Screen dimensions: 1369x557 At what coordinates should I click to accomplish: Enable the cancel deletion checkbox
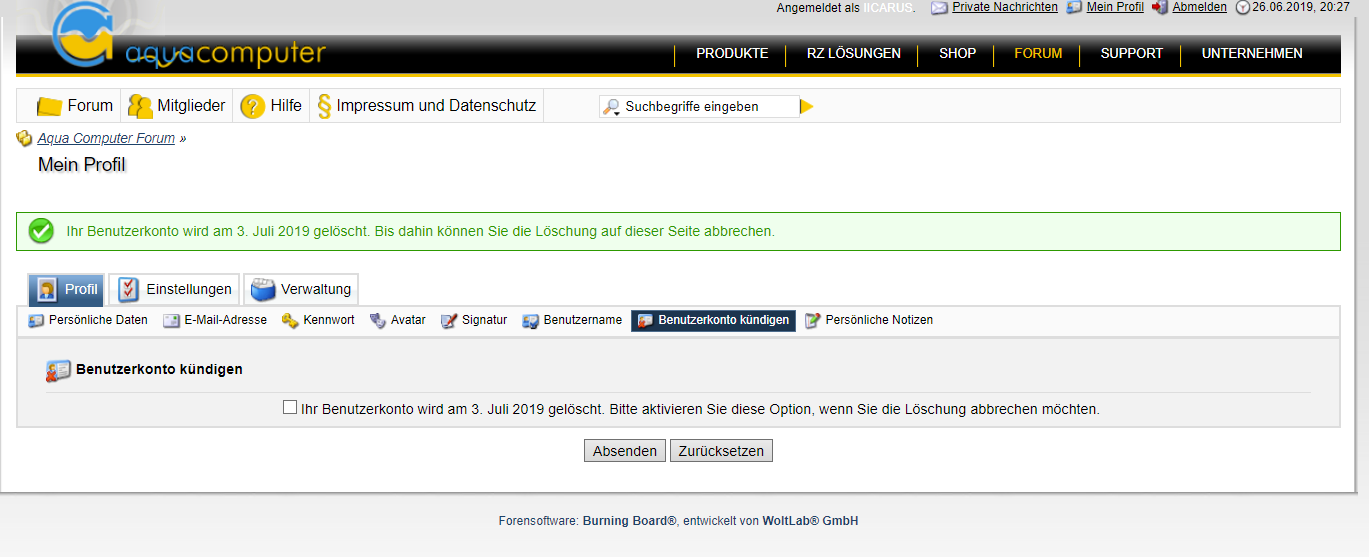click(290, 407)
